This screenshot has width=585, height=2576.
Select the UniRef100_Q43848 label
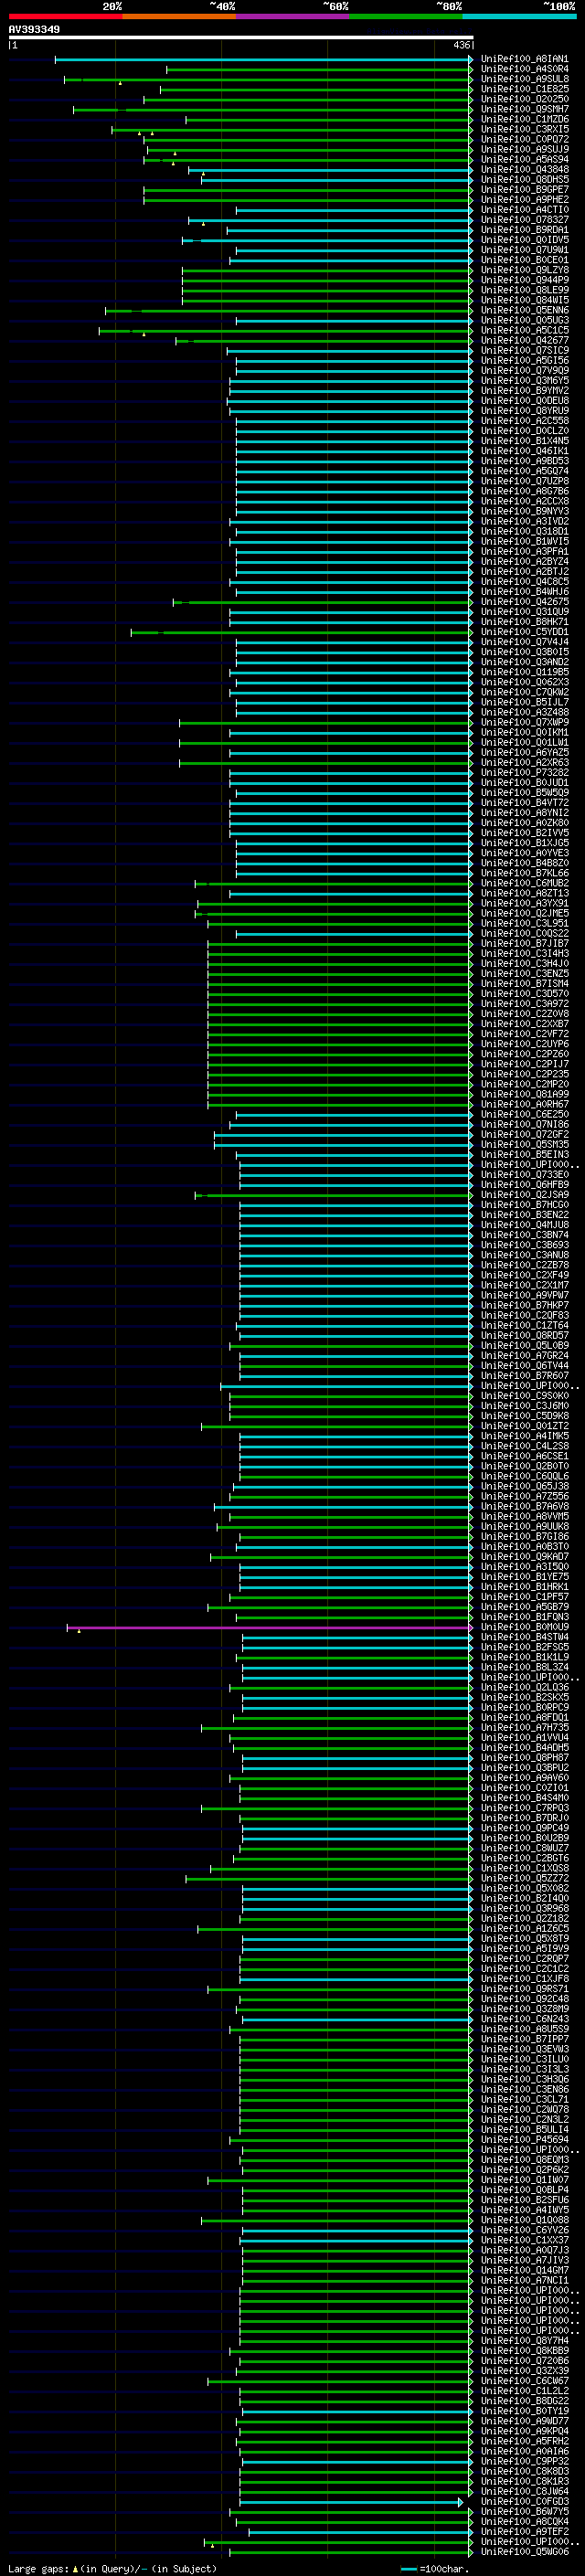click(x=524, y=169)
